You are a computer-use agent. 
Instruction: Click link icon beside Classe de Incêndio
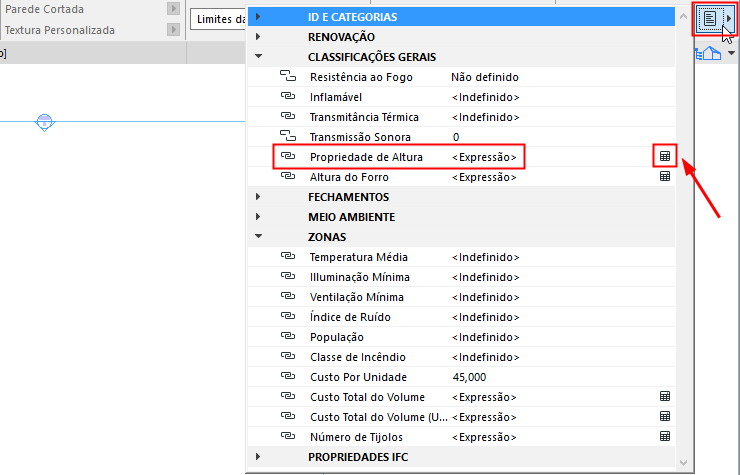pyautogui.click(x=288, y=356)
